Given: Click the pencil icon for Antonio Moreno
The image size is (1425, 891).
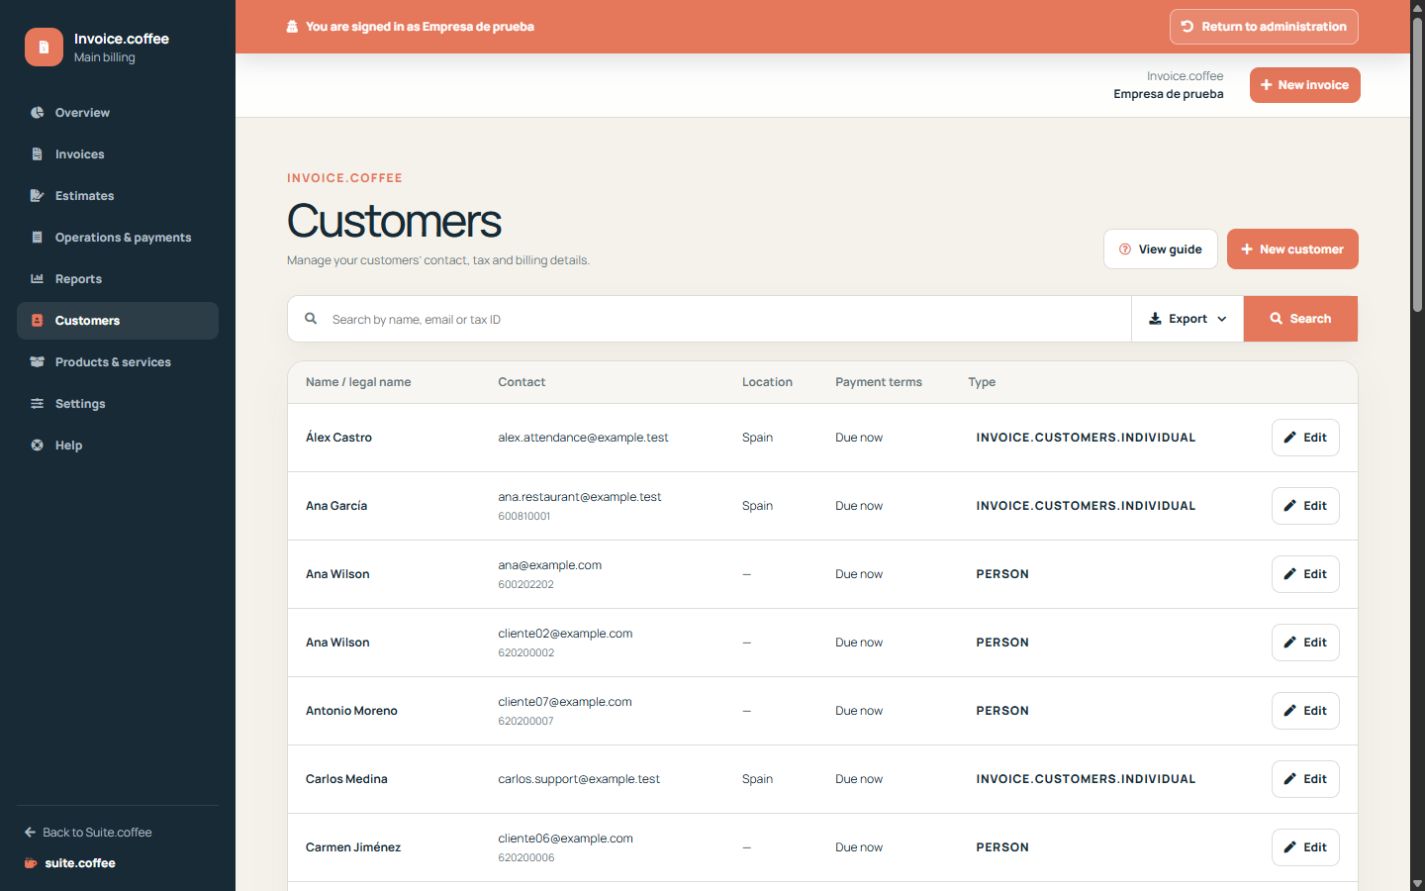Looking at the screenshot, I should click(x=1290, y=711).
